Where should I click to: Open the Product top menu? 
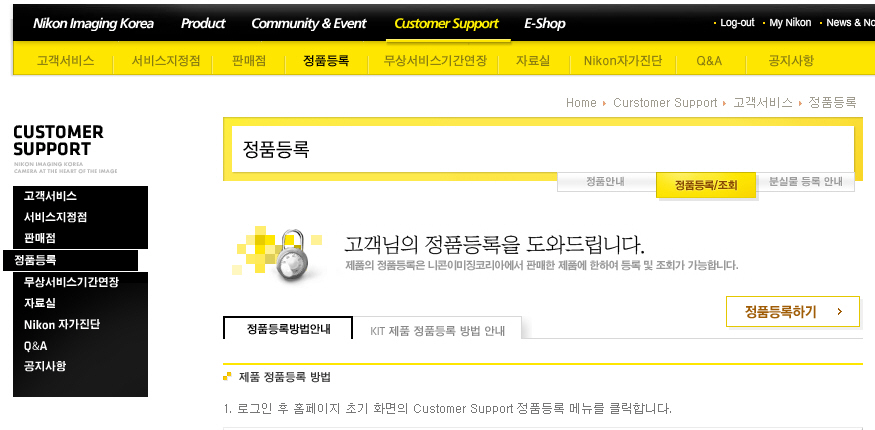point(203,23)
